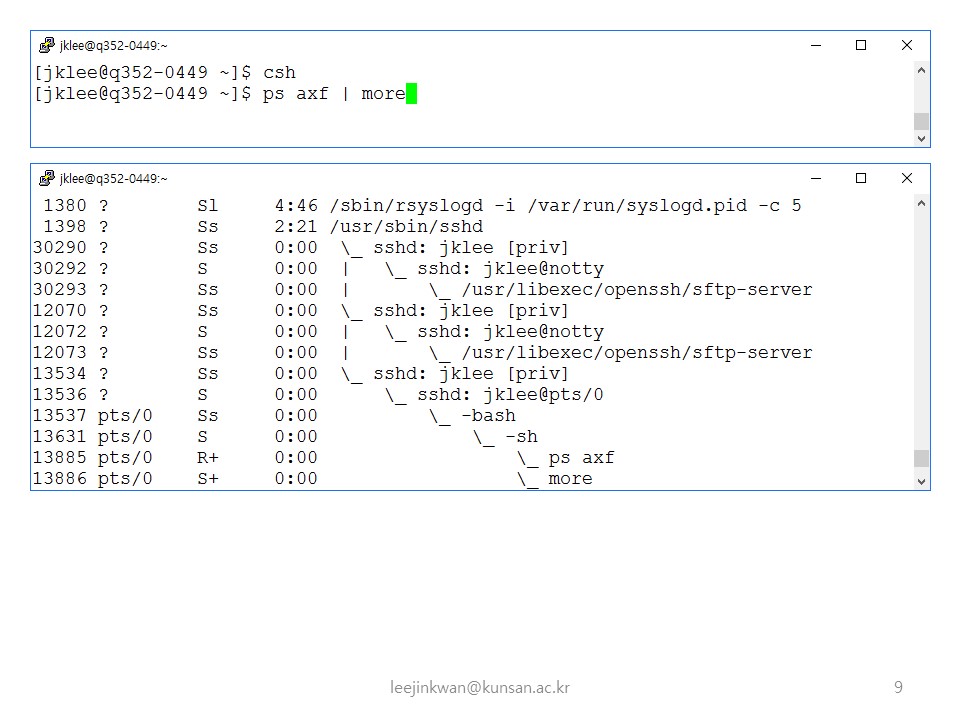Viewport: 960px width, 720px height.
Task: Click the scrollbar thumb in bottom terminal
Action: pyautogui.click(x=921, y=458)
